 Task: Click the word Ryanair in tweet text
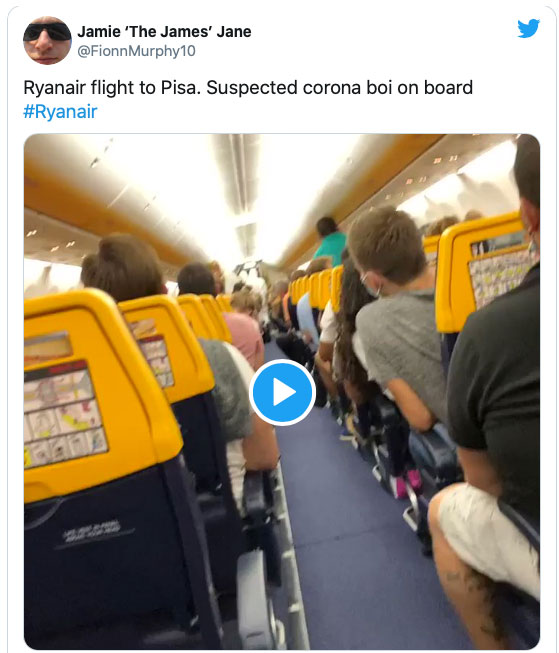point(54,88)
